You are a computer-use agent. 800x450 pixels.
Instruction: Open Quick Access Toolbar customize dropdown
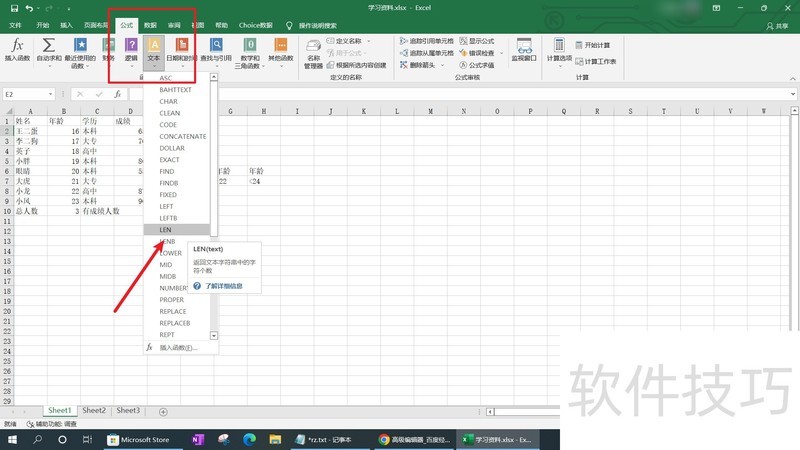click(68, 8)
